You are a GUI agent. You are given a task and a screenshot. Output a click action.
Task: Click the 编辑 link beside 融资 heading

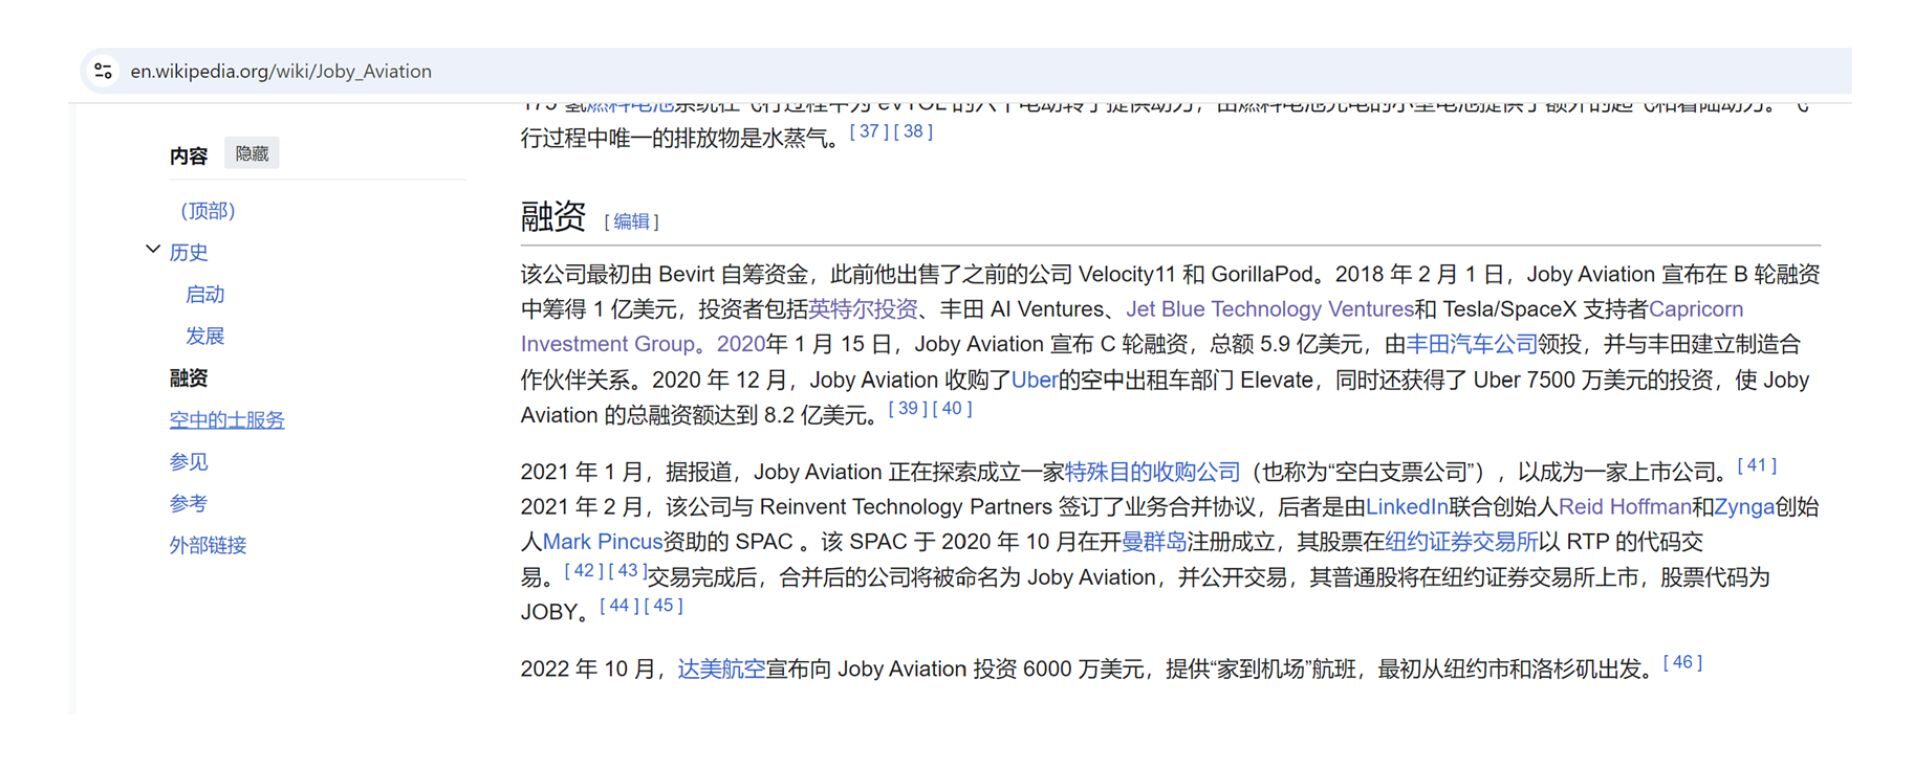coord(631,222)
